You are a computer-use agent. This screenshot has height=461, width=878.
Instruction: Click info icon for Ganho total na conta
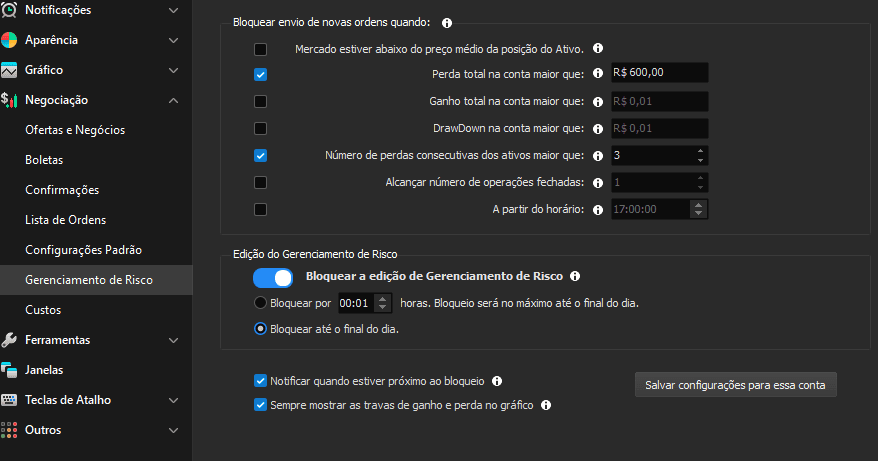[x=598, y=102]
